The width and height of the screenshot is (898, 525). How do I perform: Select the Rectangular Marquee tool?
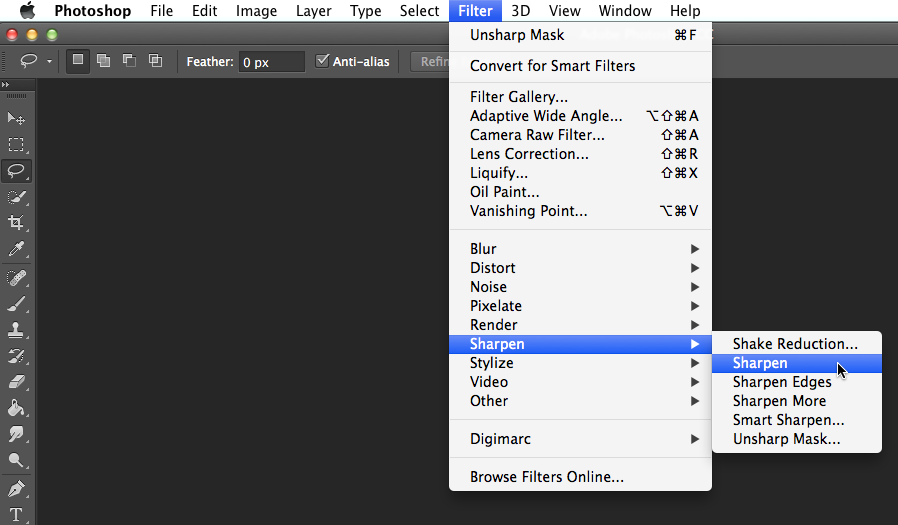16,145
